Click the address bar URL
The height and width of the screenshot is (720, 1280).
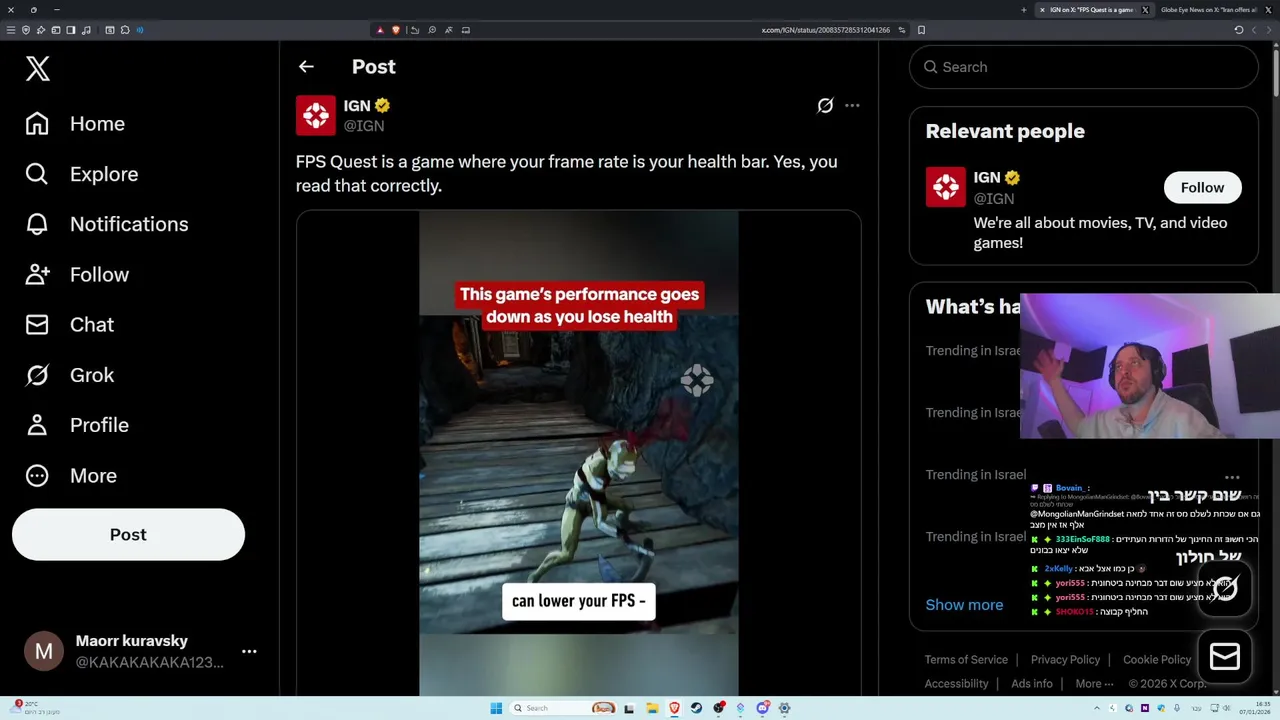(x=825, y=30)
